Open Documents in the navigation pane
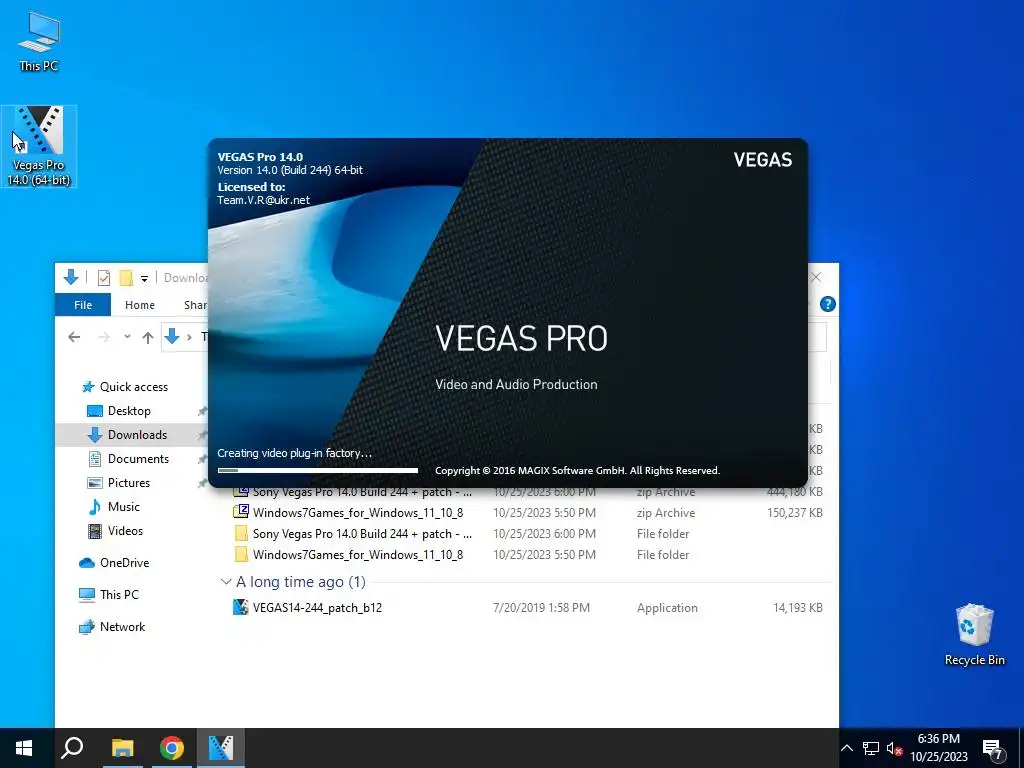This screenshot has height=768, width=1024. [129, 459]
